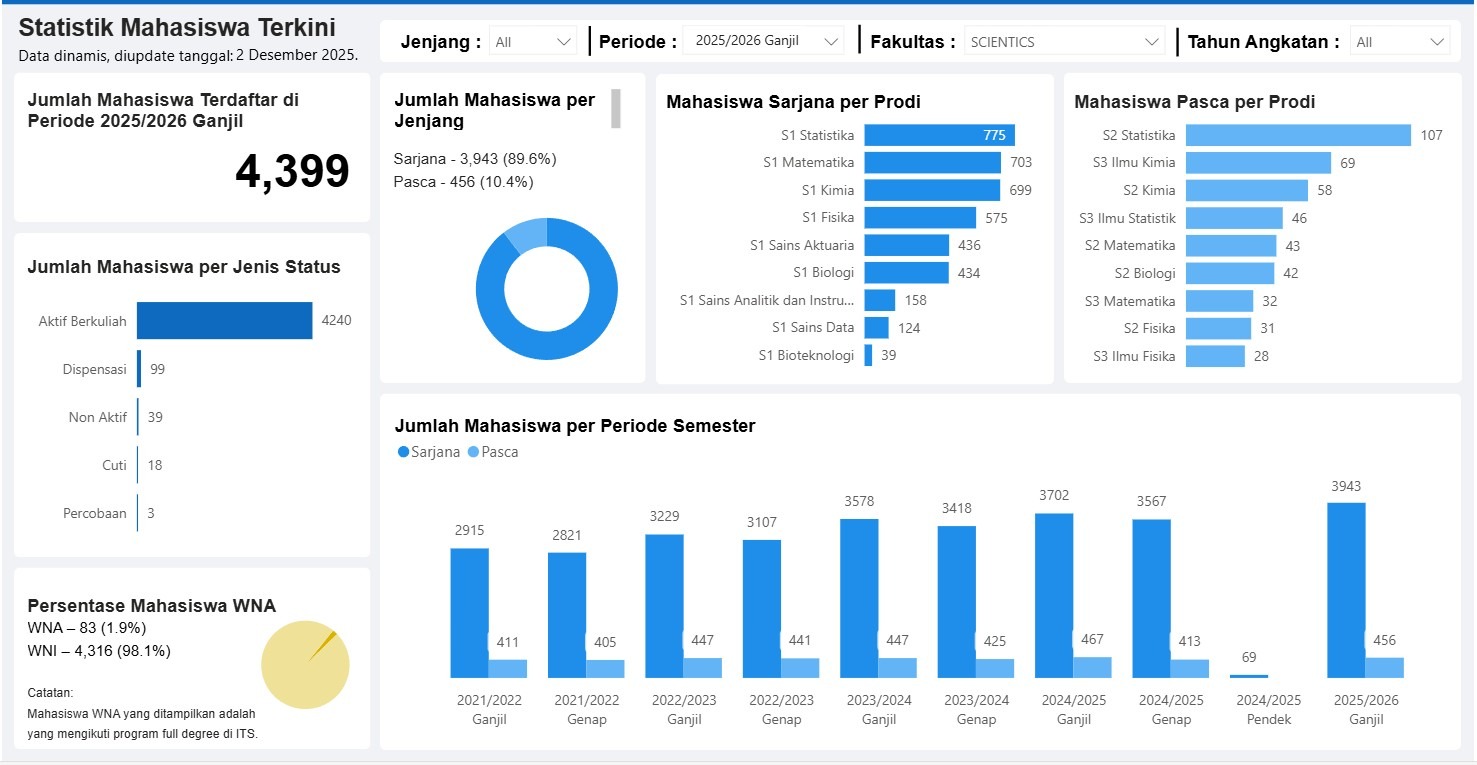Select the S3 Ilmu Kimia bar
This screenshot has height=765, width=1477.
1258,163
